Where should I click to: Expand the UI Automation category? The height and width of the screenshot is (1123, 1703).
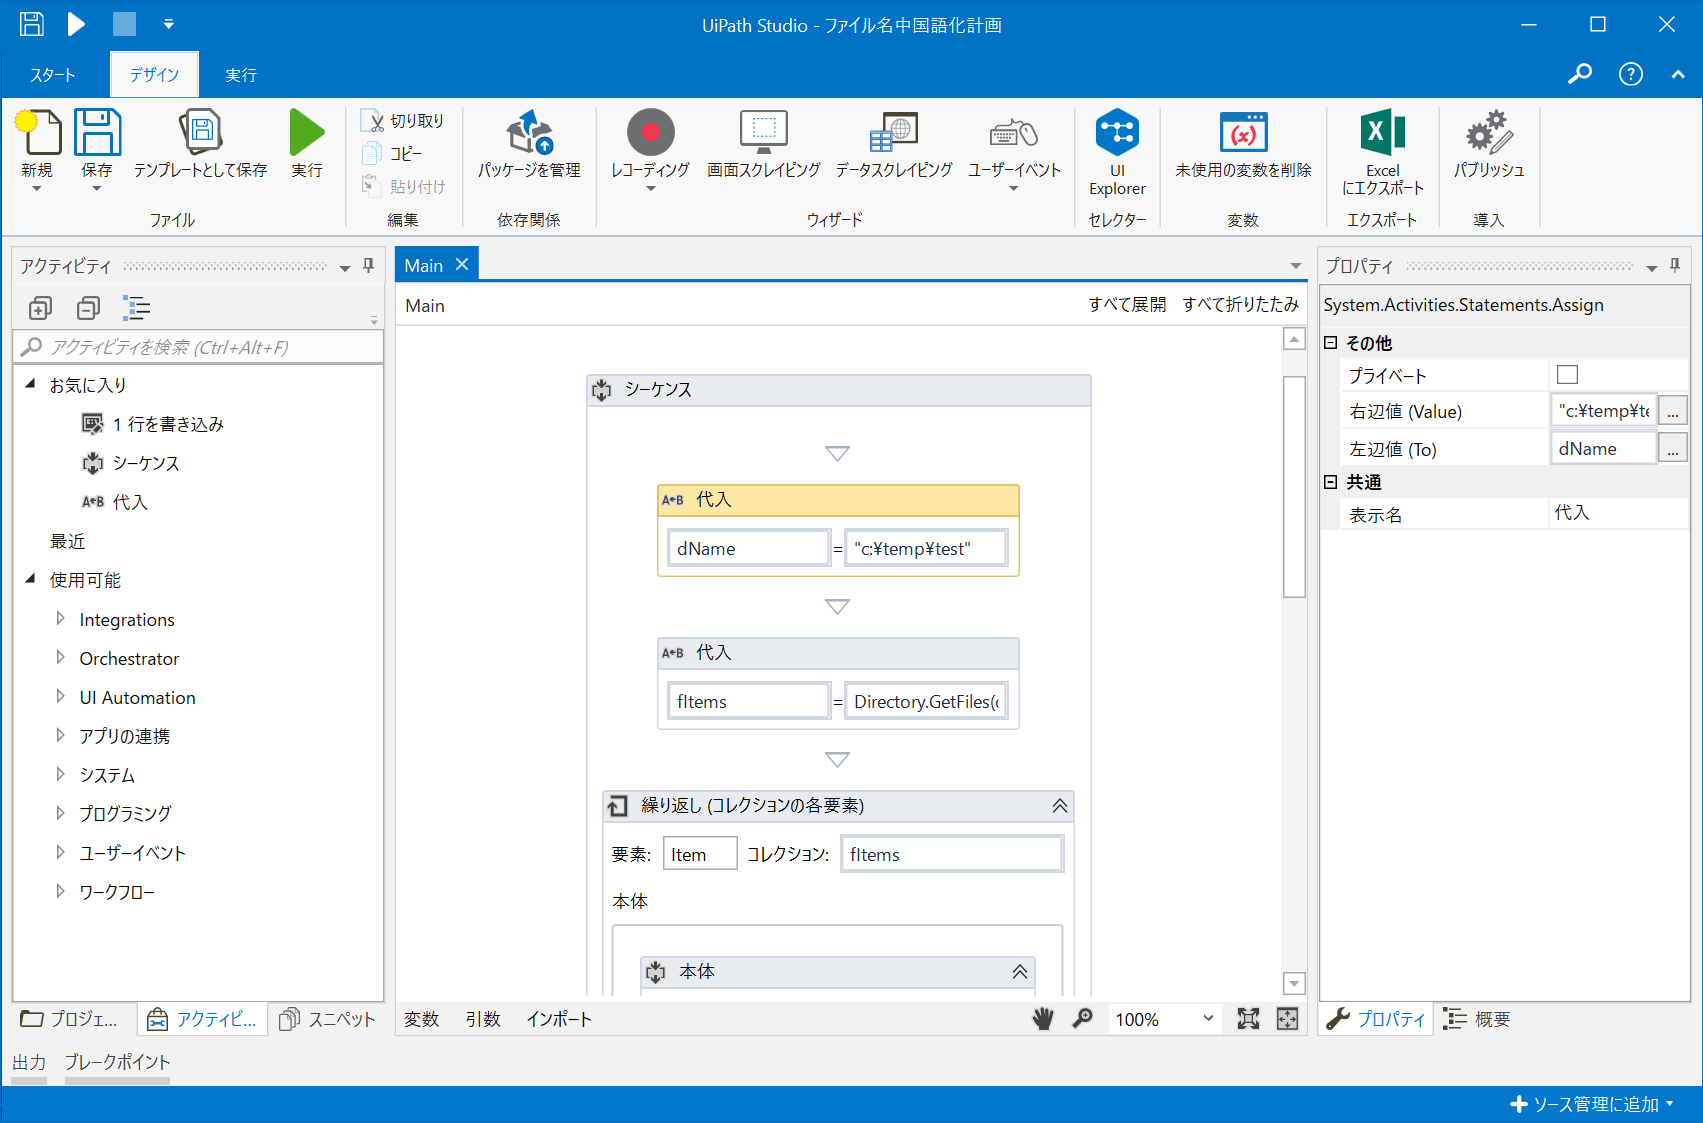point(60,697)
